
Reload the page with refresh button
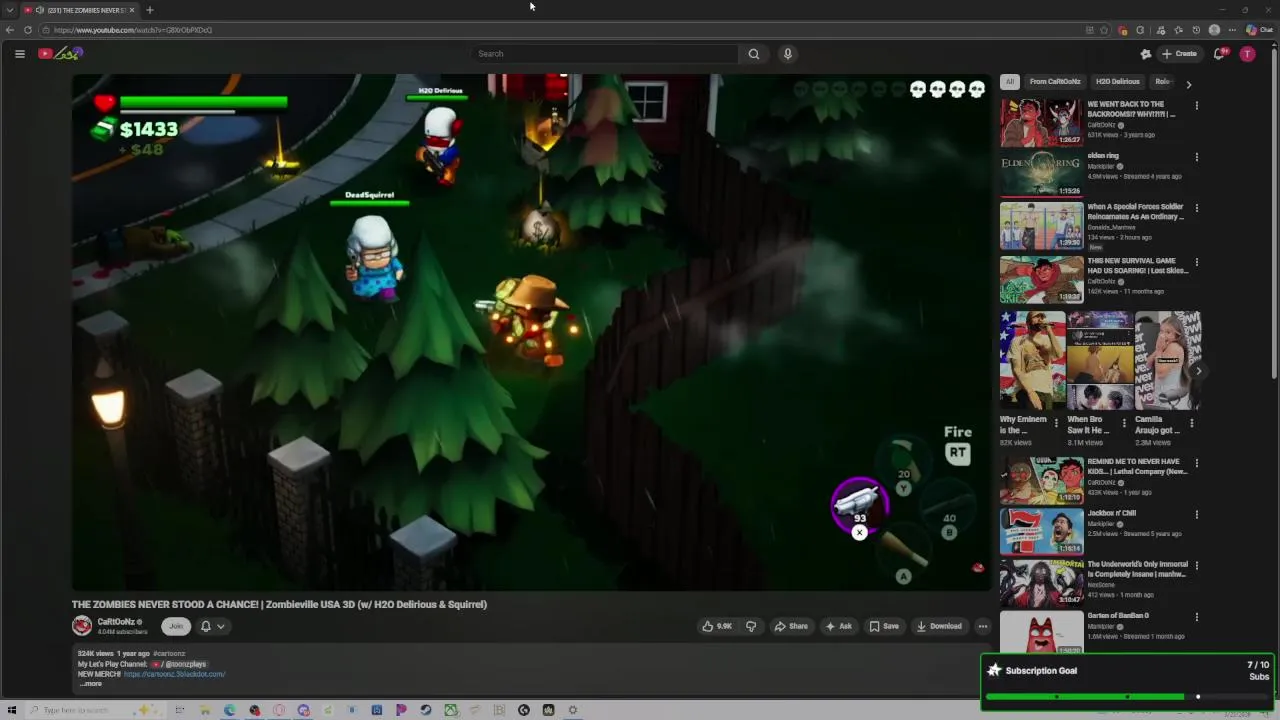coord(28,30)
